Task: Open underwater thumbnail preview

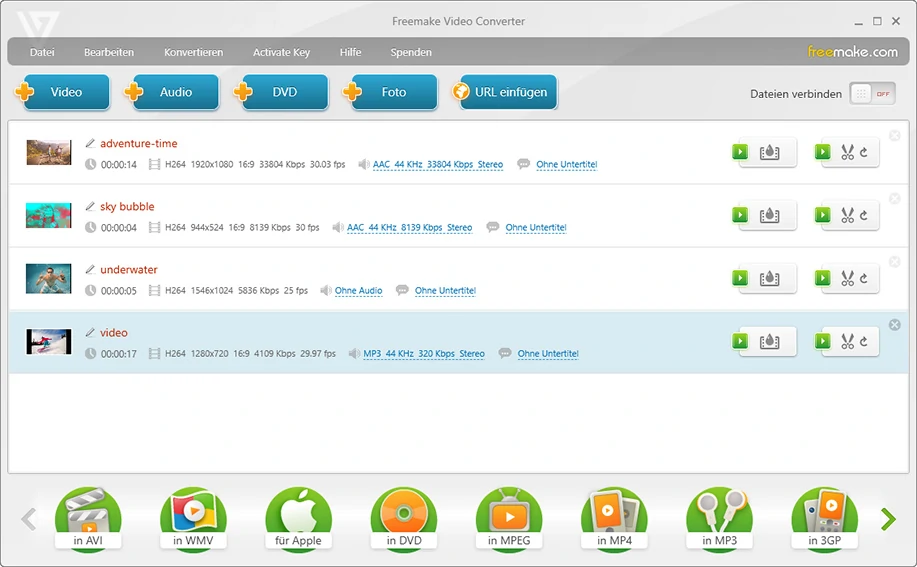Action: (x=49, y=279)
